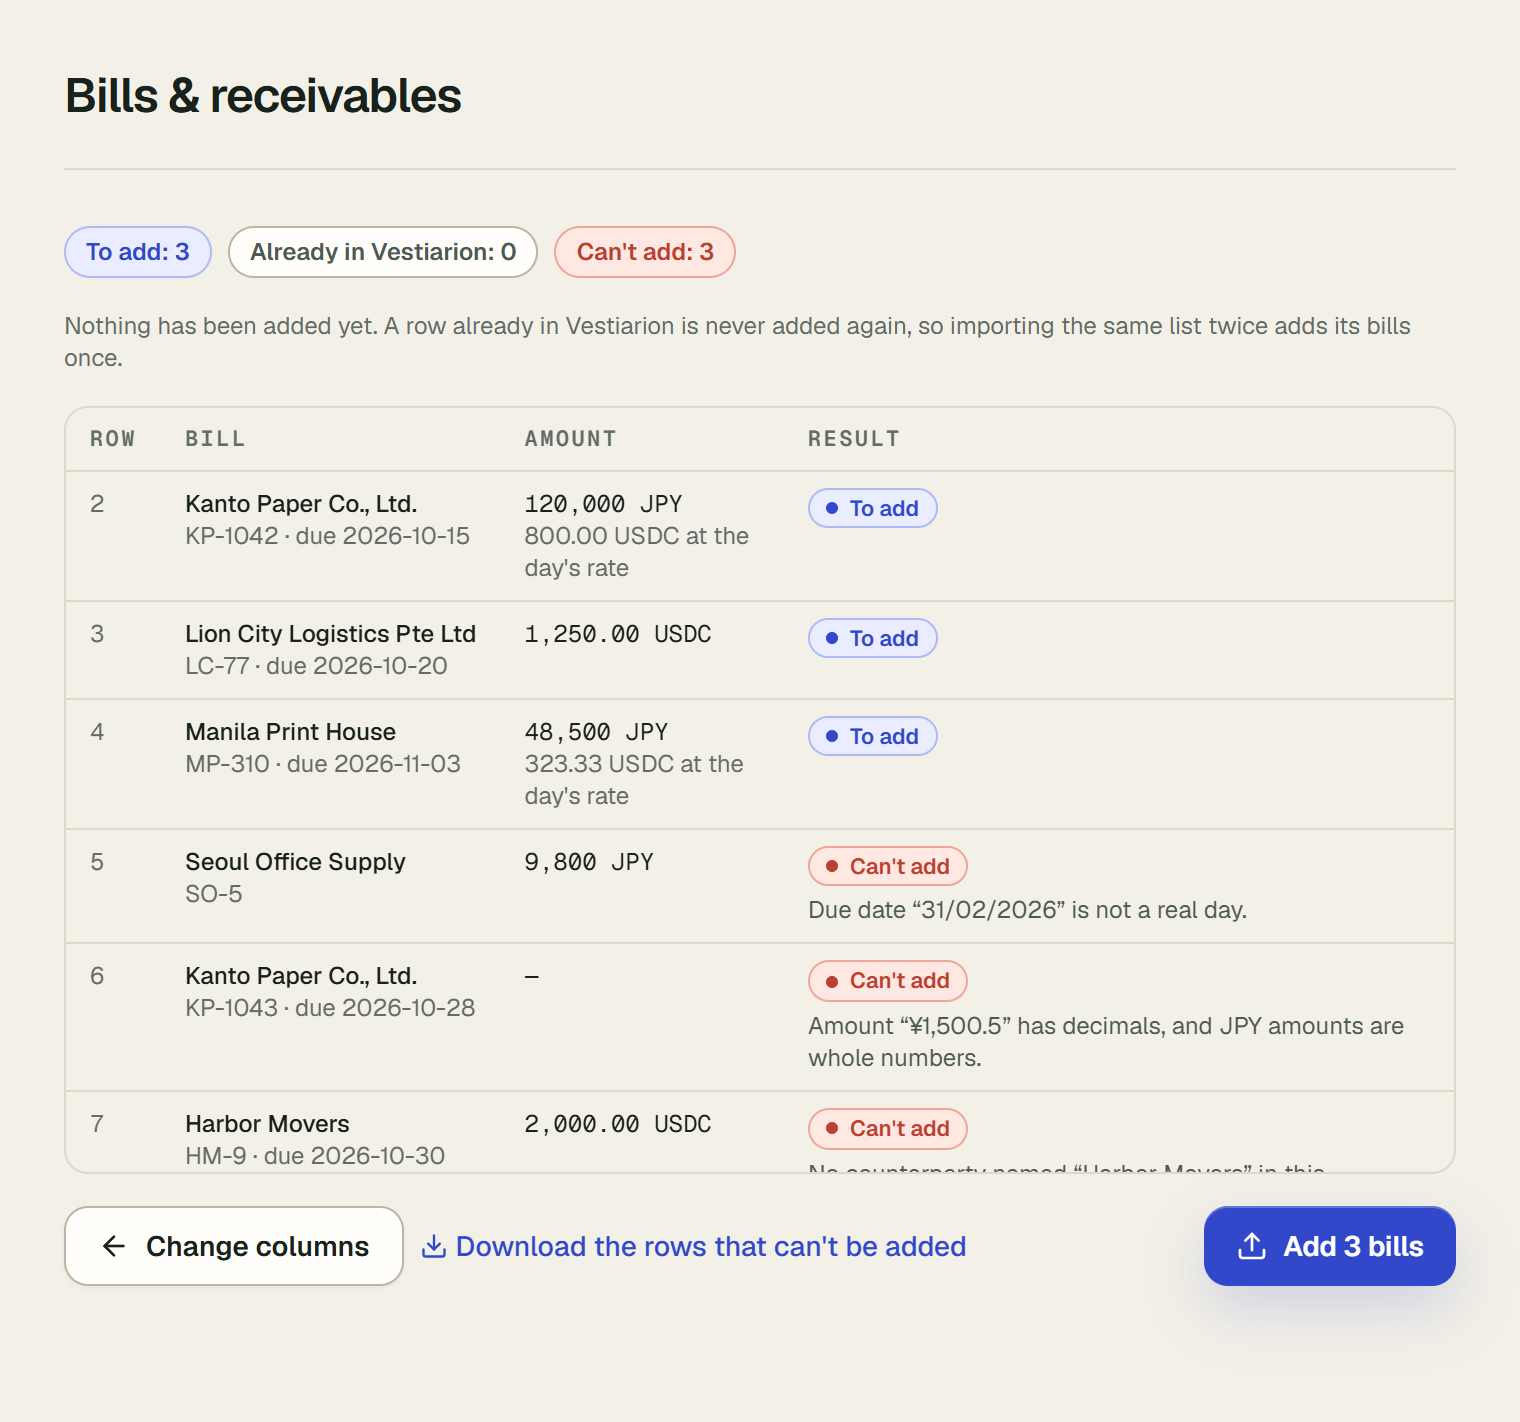
Task: Select the Lion City Logistics Pte Ltd bill name
Action: click(x=331, y=634)
